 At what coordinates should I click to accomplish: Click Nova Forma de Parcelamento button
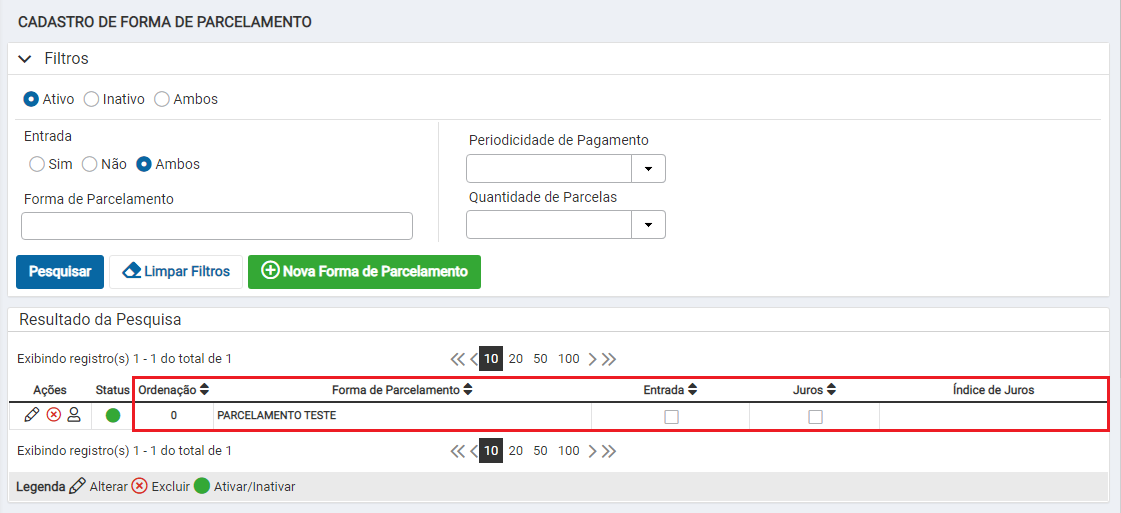click(365, 272)
